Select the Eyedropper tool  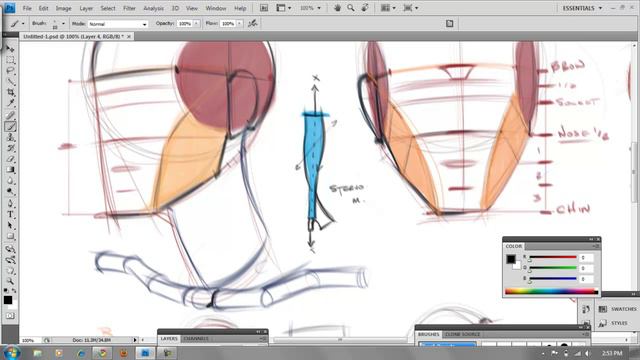[10, 103]
